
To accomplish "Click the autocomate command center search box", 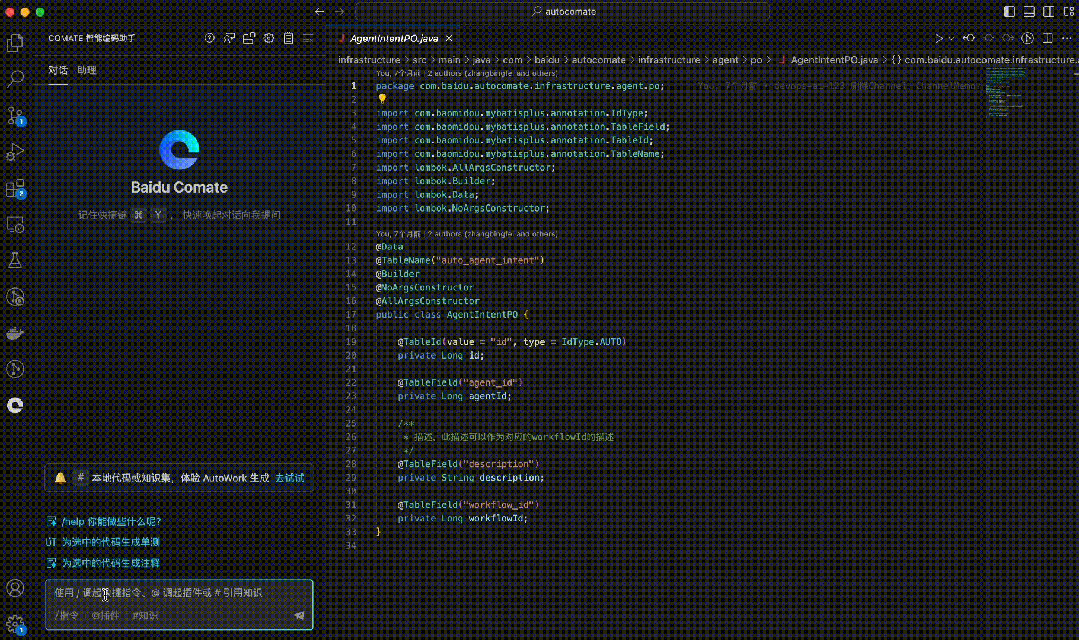I will tap(562, 12).
